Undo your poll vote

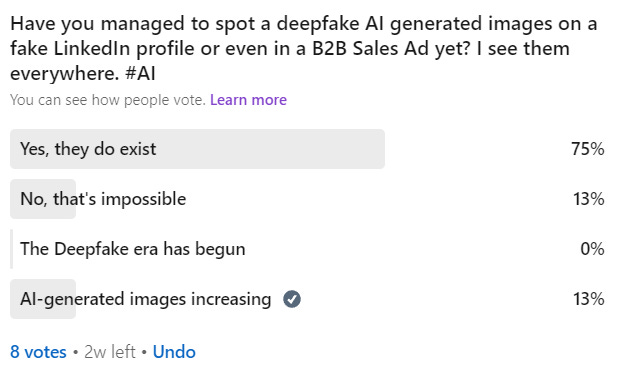point(174,352)
